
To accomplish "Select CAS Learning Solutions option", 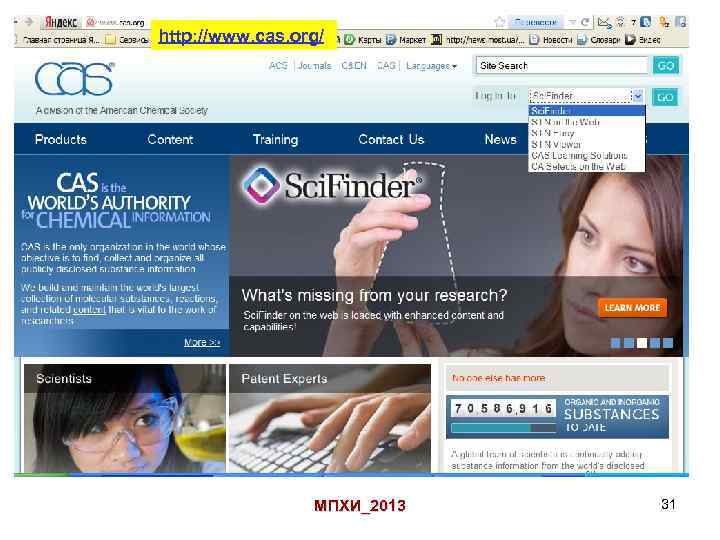I will (x=586, y=155).
